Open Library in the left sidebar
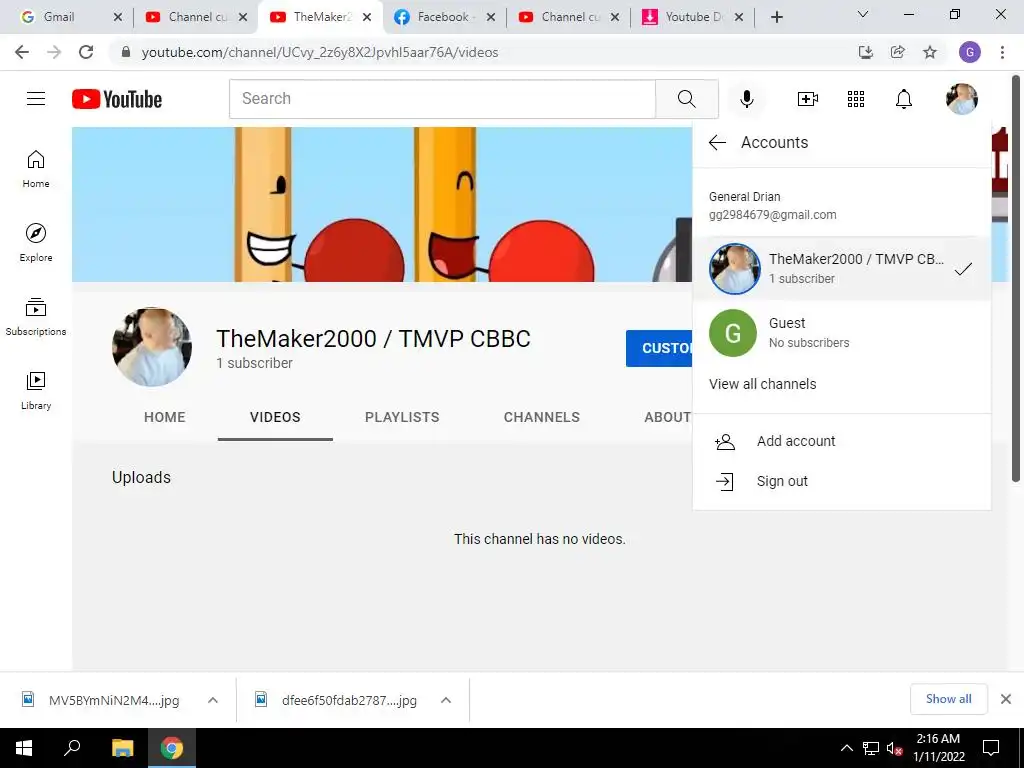 pos(36,391)
